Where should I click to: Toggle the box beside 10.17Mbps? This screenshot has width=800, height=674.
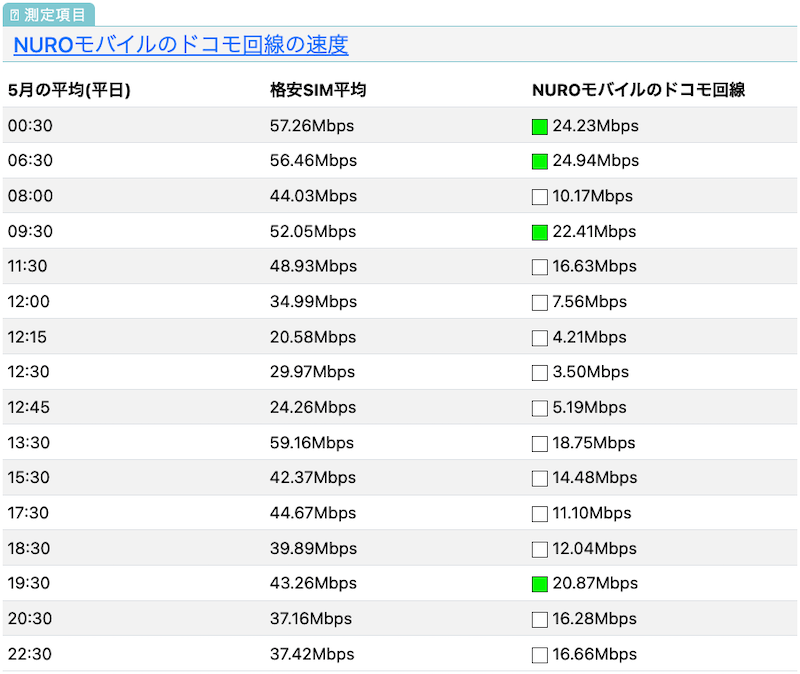click(x=539, y=196)
